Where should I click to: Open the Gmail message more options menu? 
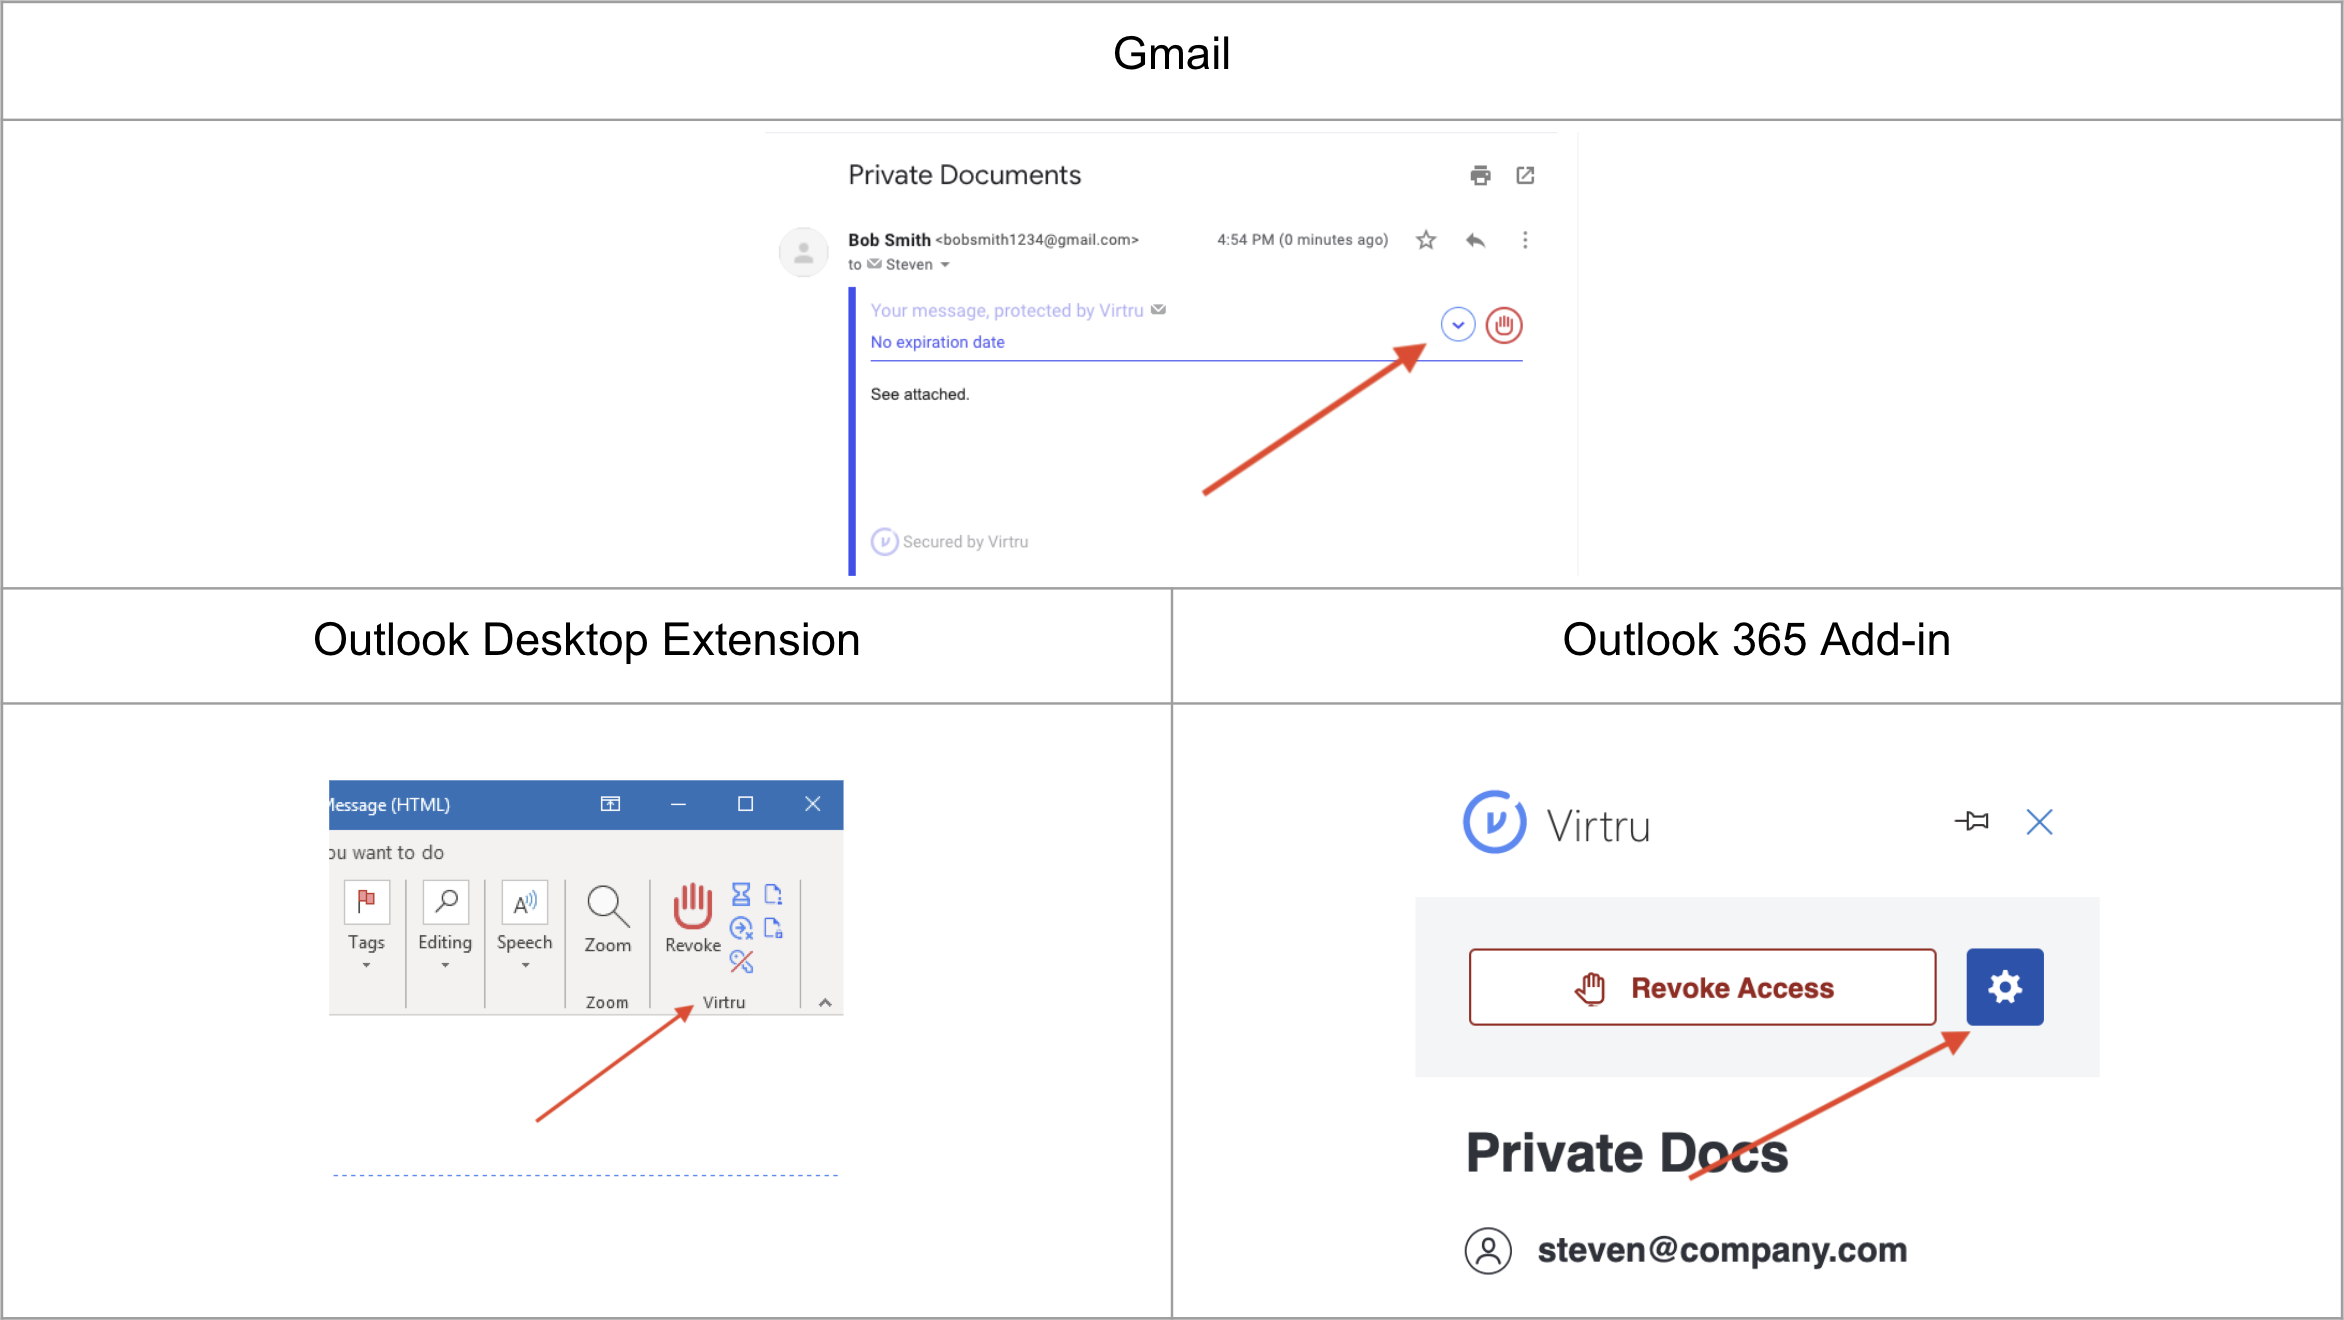click(x=1525, y=240)
